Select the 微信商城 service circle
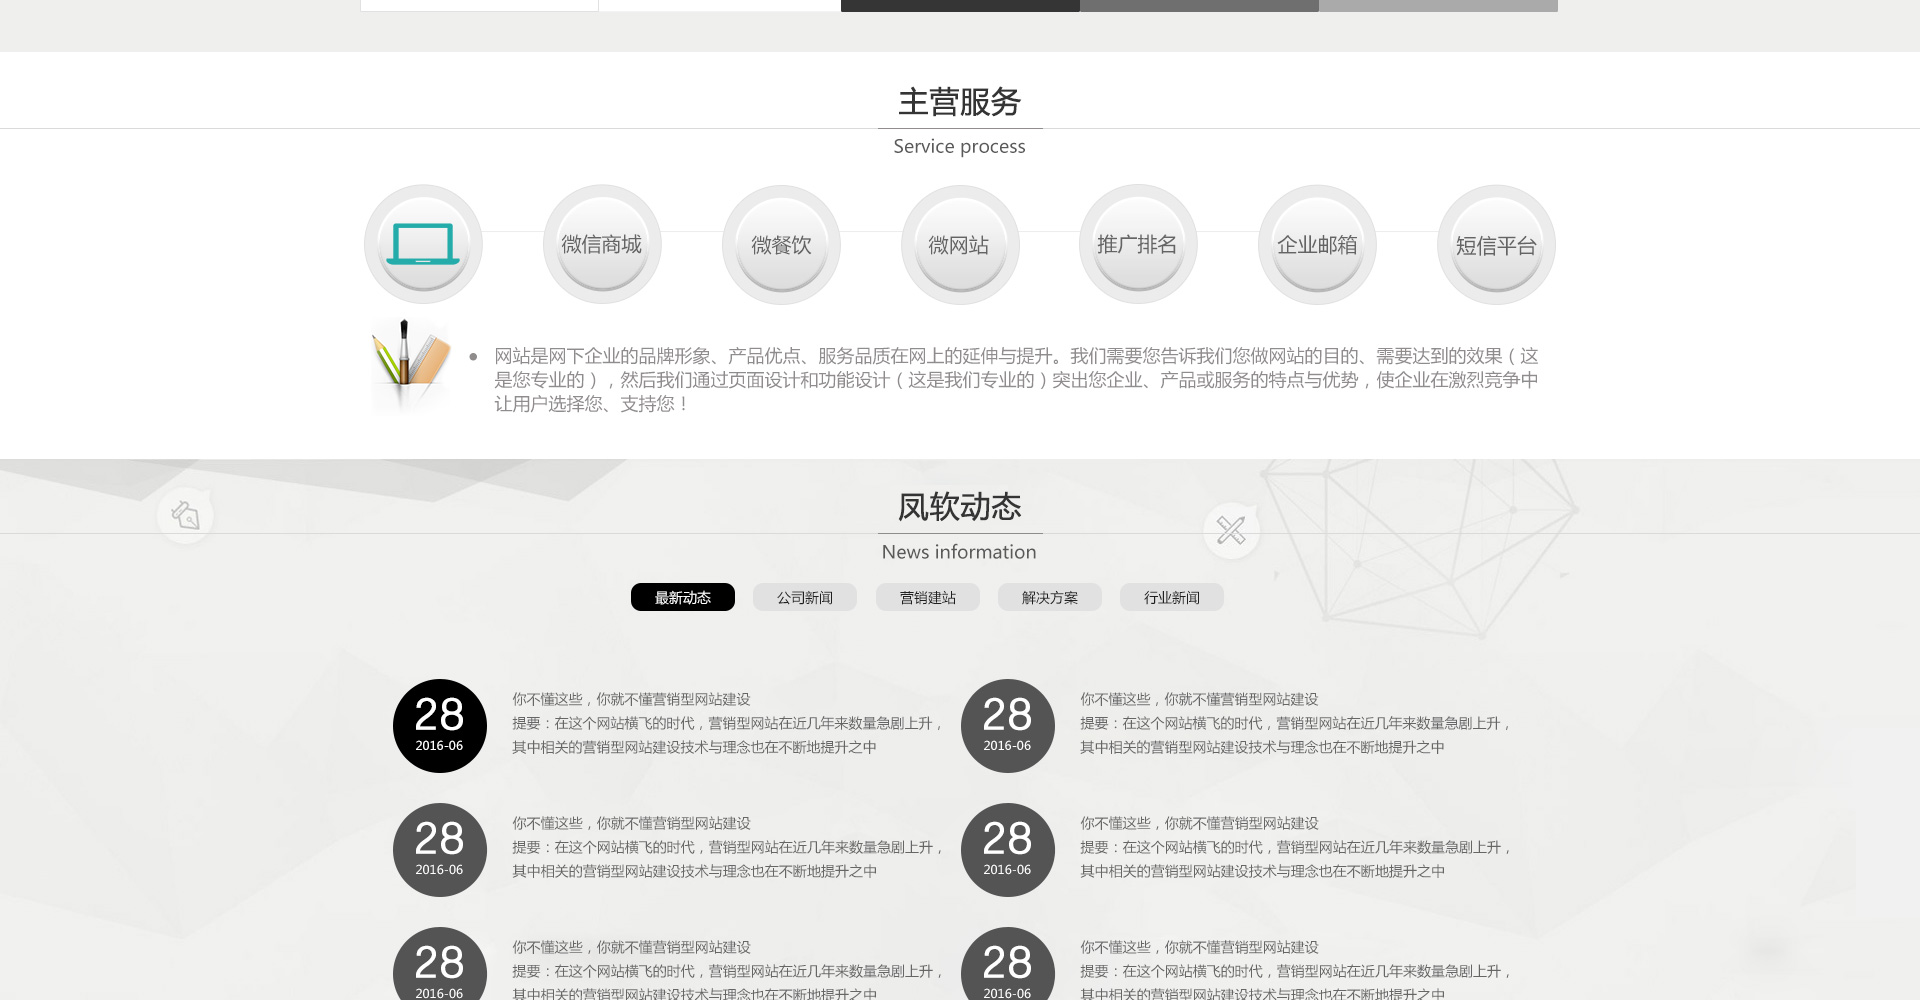This screenshot has width=1920, height=1000. point(601,244)
